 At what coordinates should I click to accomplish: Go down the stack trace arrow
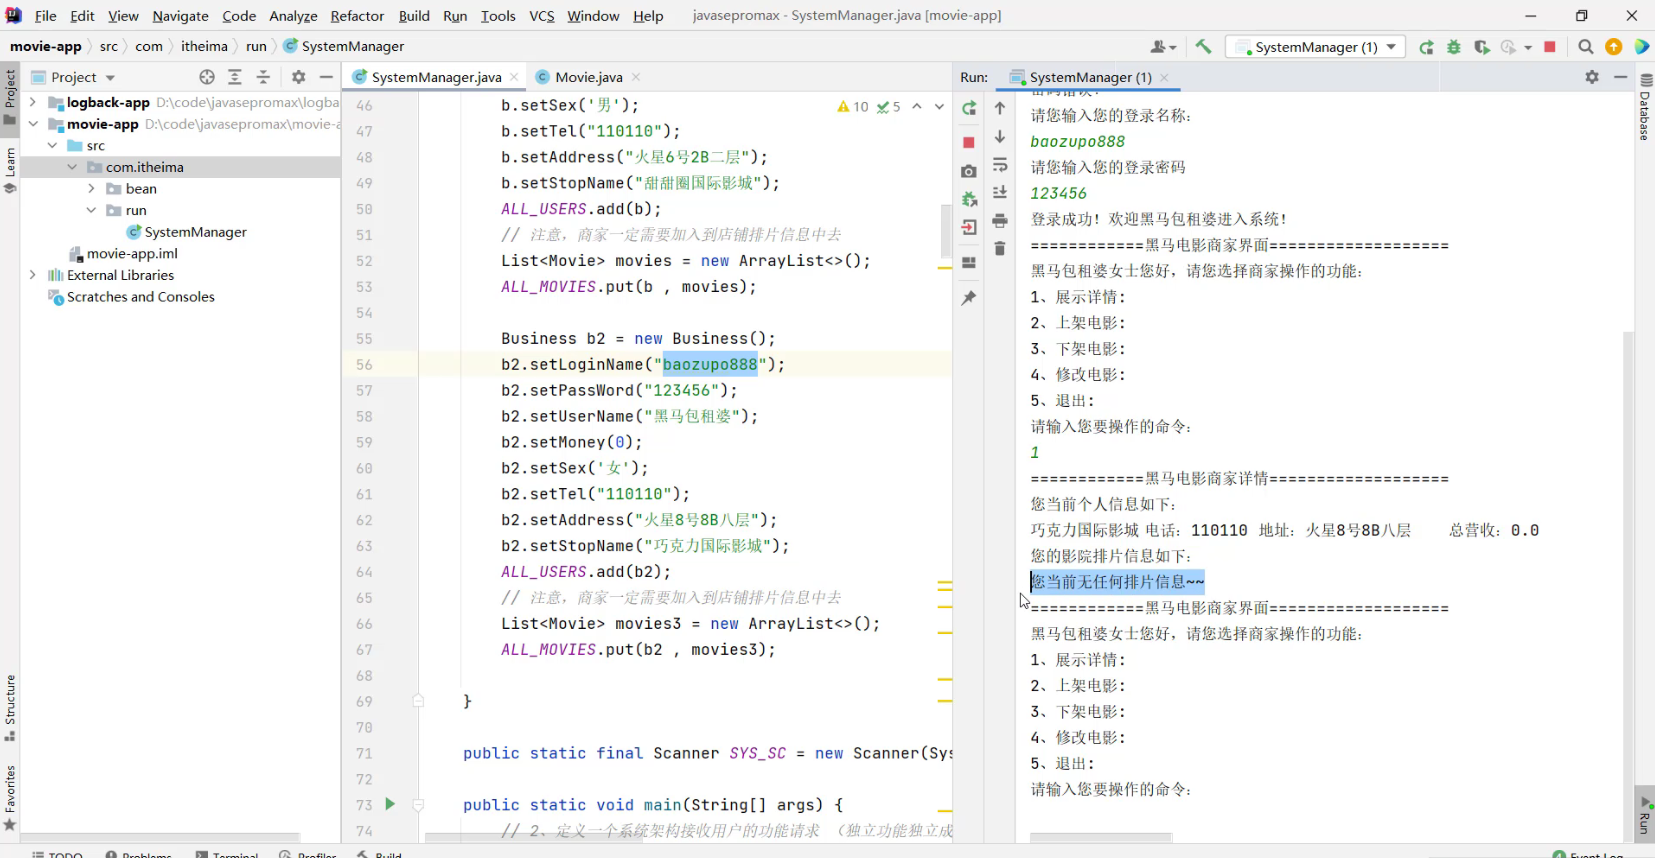click(x=1000, y=136)
